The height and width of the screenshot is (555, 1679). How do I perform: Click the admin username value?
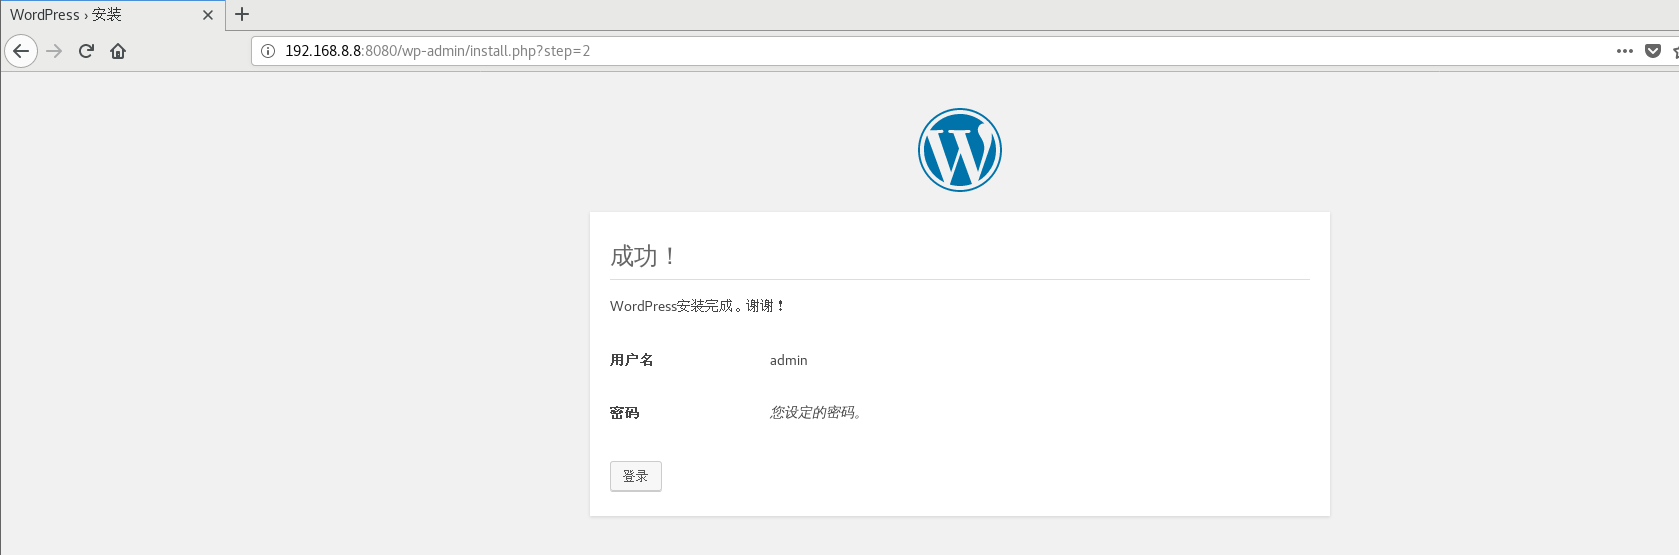coord(788,360)
